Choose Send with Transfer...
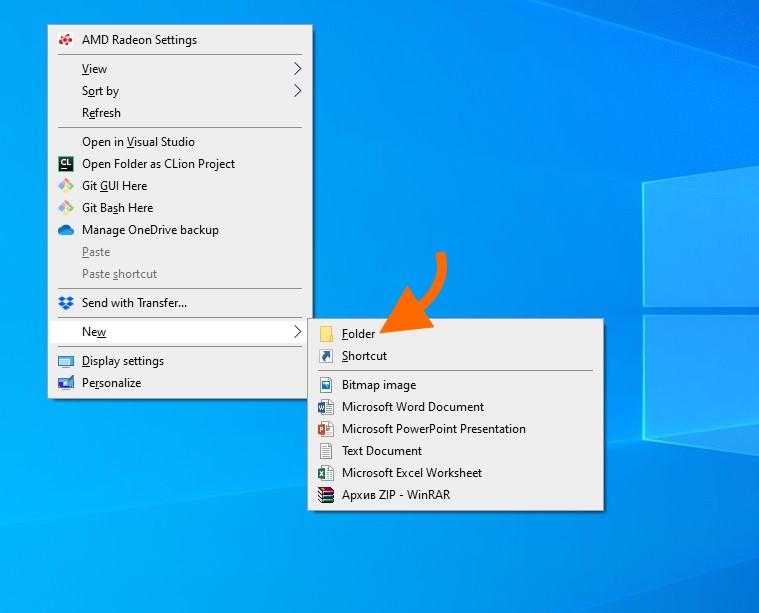Screen dimensions: 759x613 180,303
